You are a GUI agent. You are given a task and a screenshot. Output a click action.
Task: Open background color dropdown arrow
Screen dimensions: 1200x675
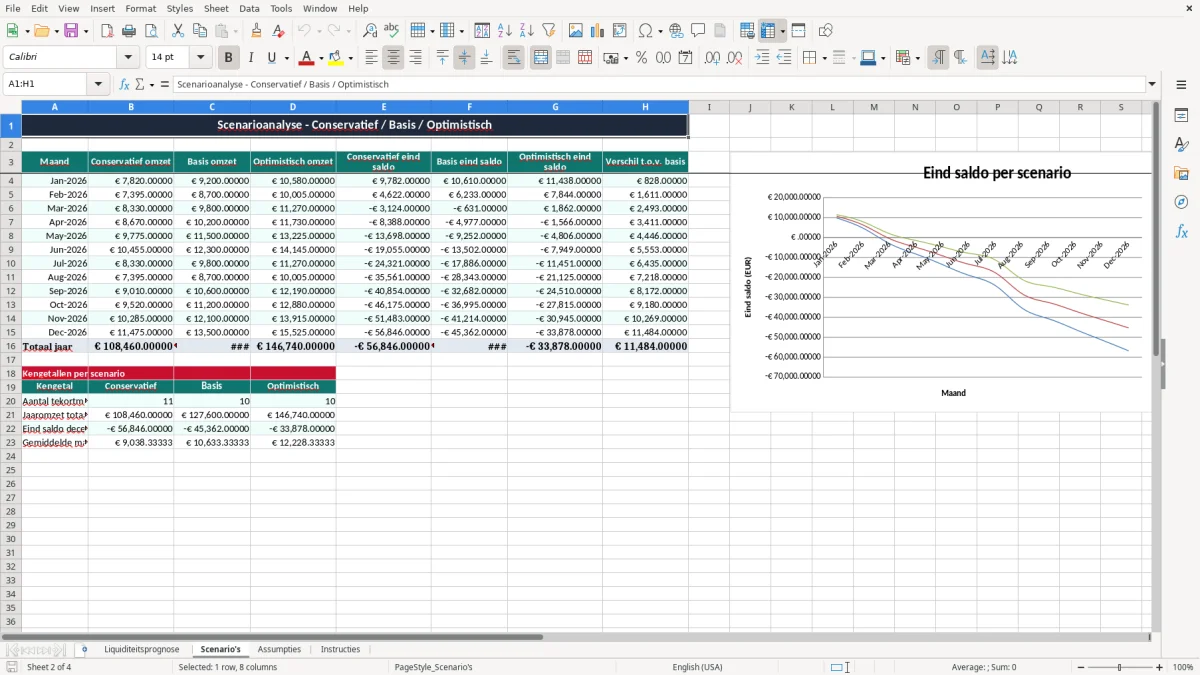click(x=350, y=58)
